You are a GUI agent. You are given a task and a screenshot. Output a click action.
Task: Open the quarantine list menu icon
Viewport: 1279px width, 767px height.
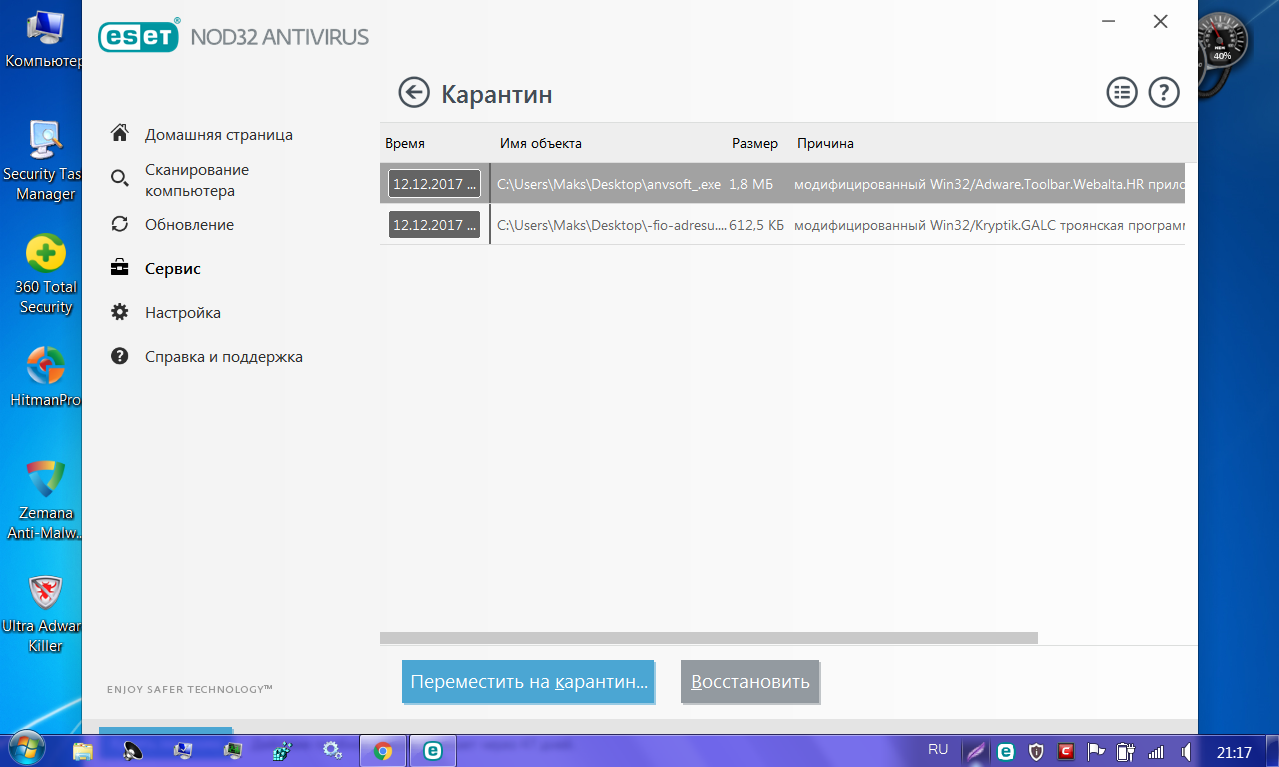tap(1122, 93)
